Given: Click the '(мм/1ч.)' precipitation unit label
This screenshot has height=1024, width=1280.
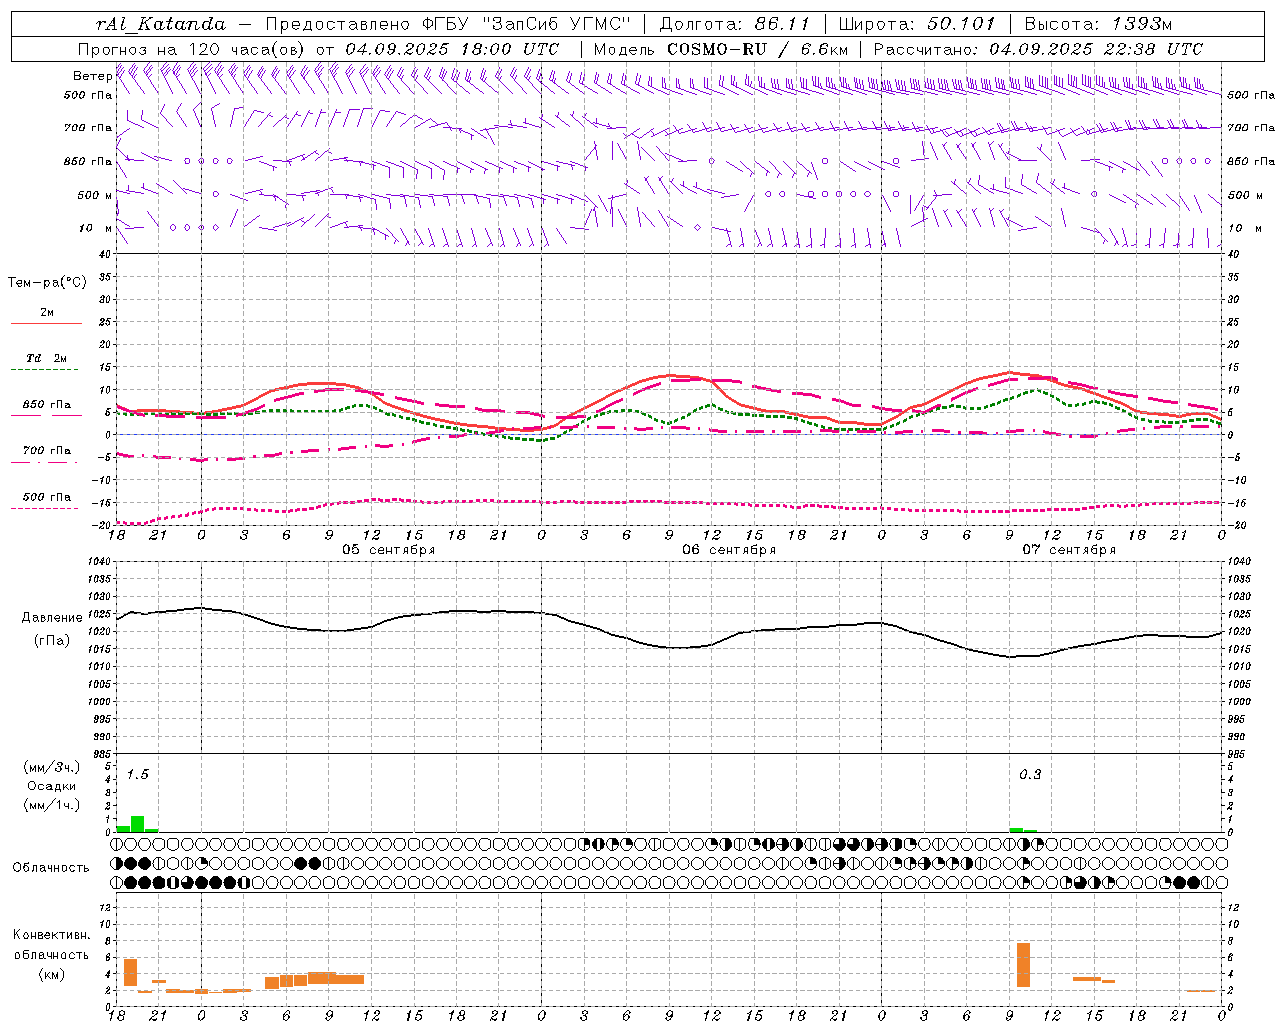Looking at the screenshot, I should coord(52,805).
